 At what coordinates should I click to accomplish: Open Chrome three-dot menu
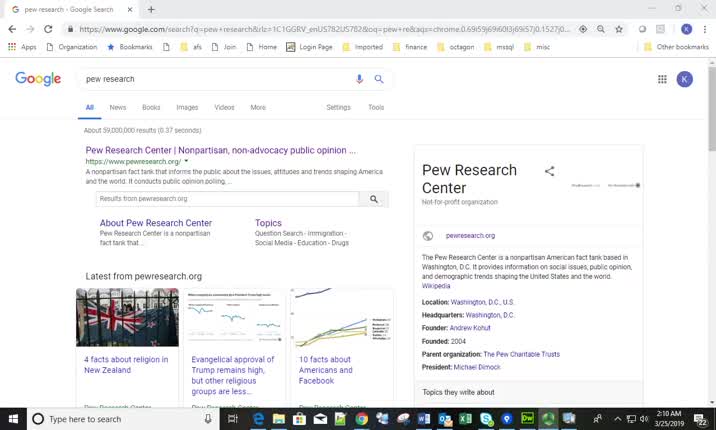[x=705, y=29]
